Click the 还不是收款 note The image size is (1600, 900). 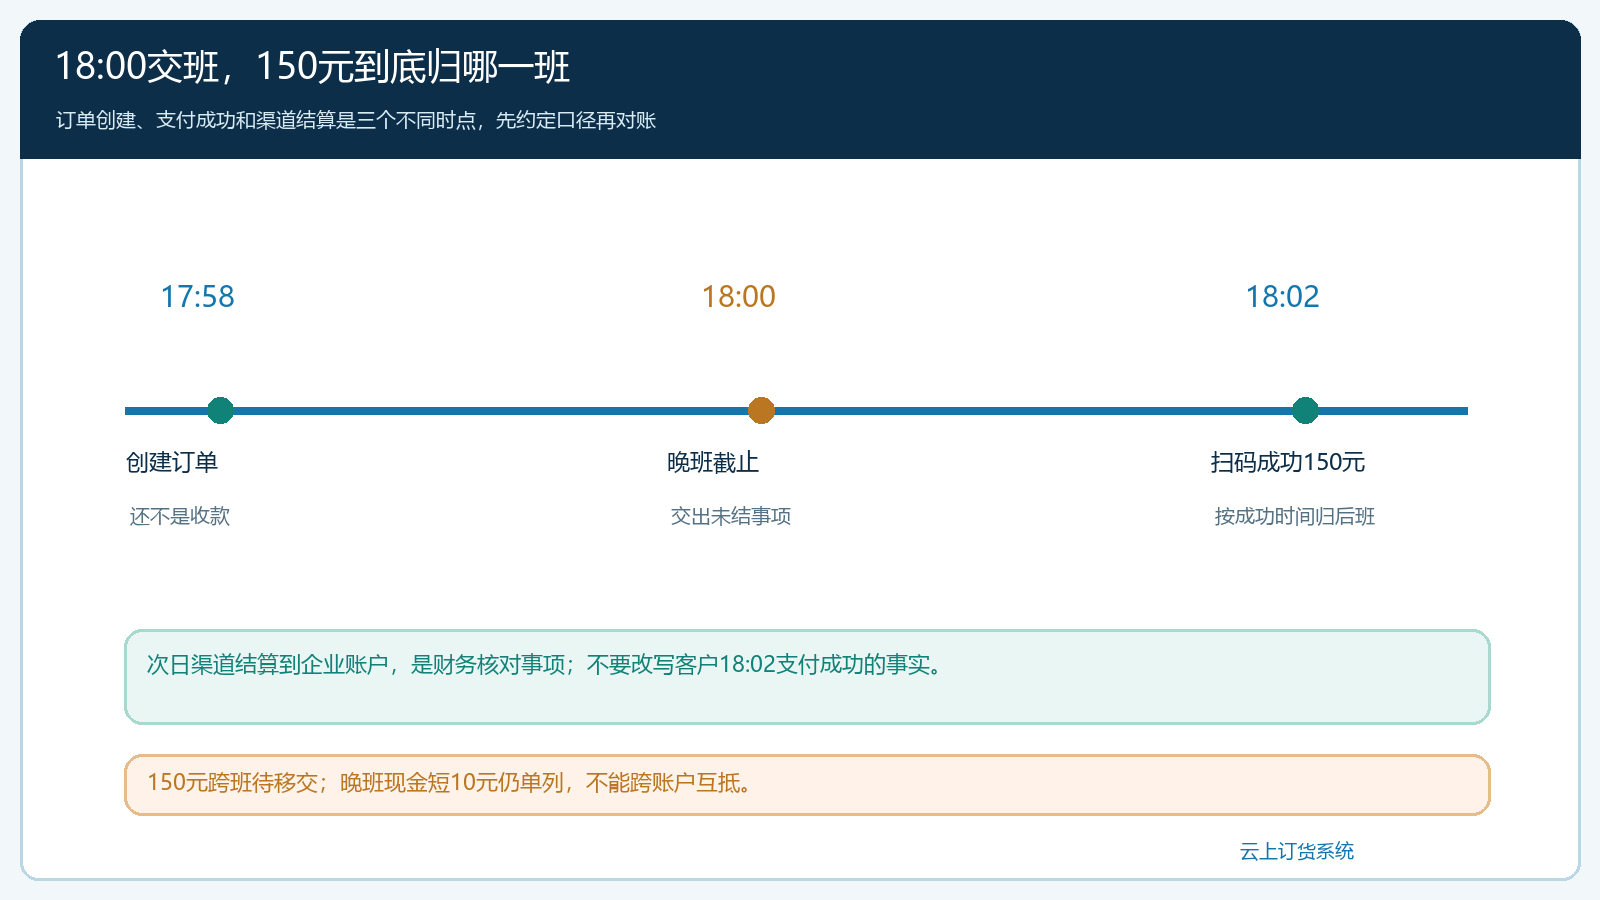point(180,516)
